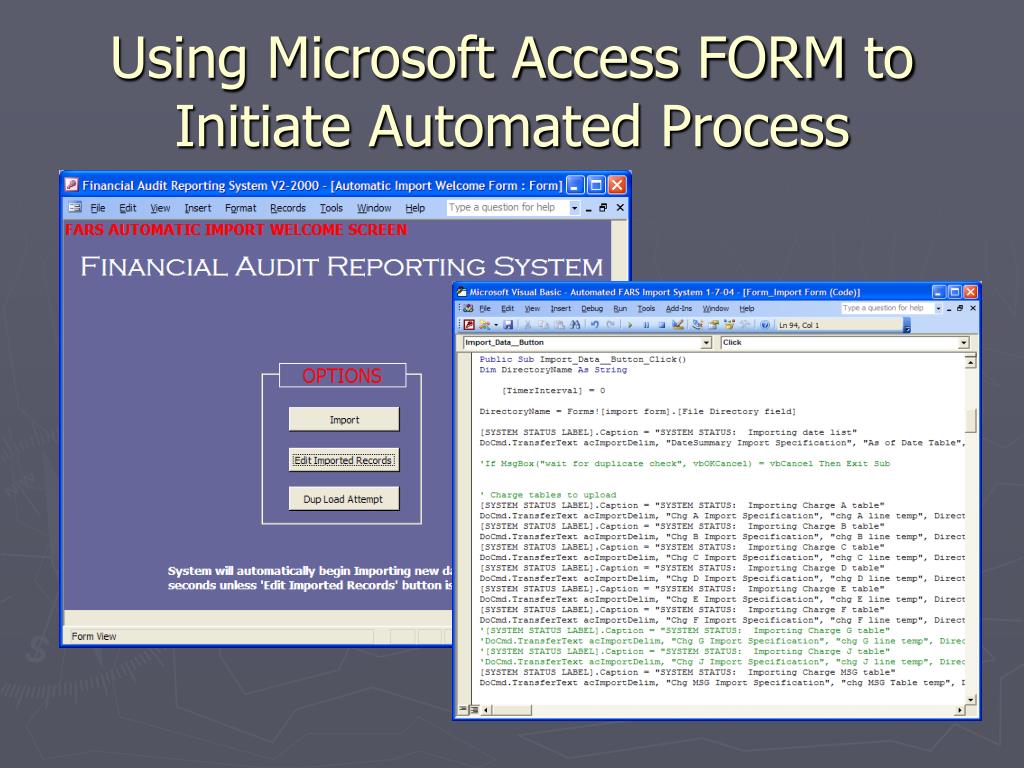Restore the inner VB code window
Screen dimensions: 1024x768
(960, 308)
